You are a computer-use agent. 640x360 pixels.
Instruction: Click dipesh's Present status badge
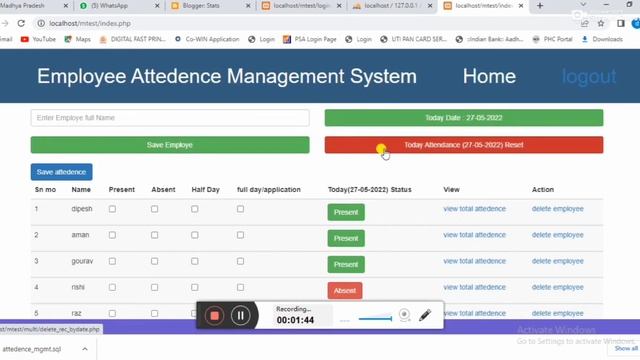[x=346, y=212]
